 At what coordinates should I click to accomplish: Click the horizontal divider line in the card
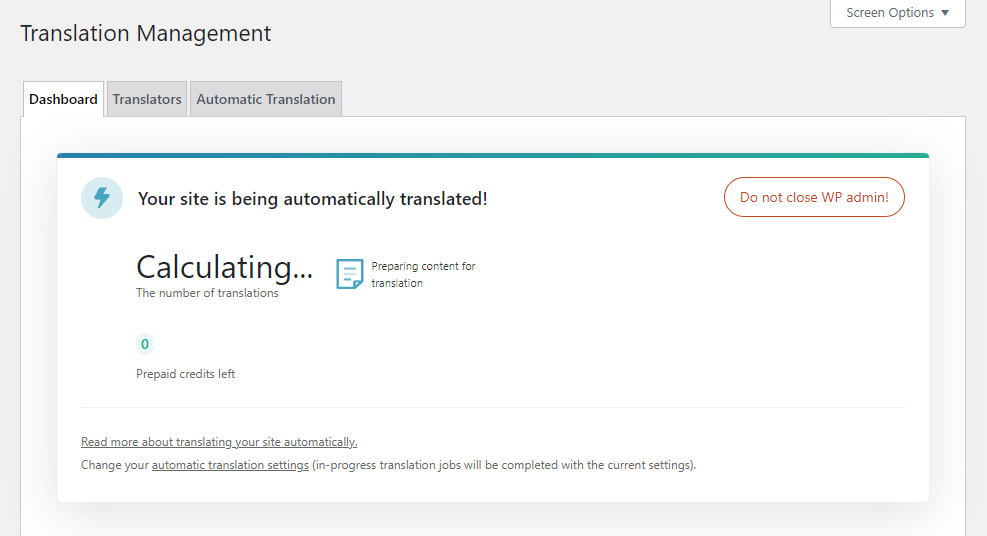(492, 407)
